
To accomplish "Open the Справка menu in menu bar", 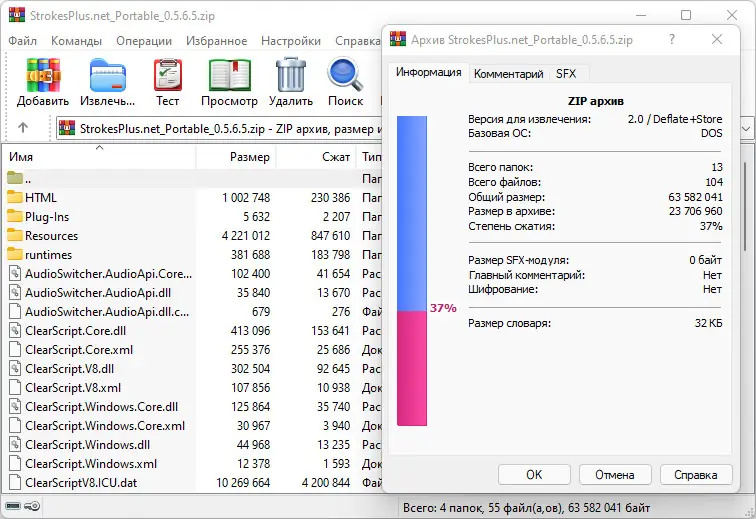I will [x=358, y=41].
